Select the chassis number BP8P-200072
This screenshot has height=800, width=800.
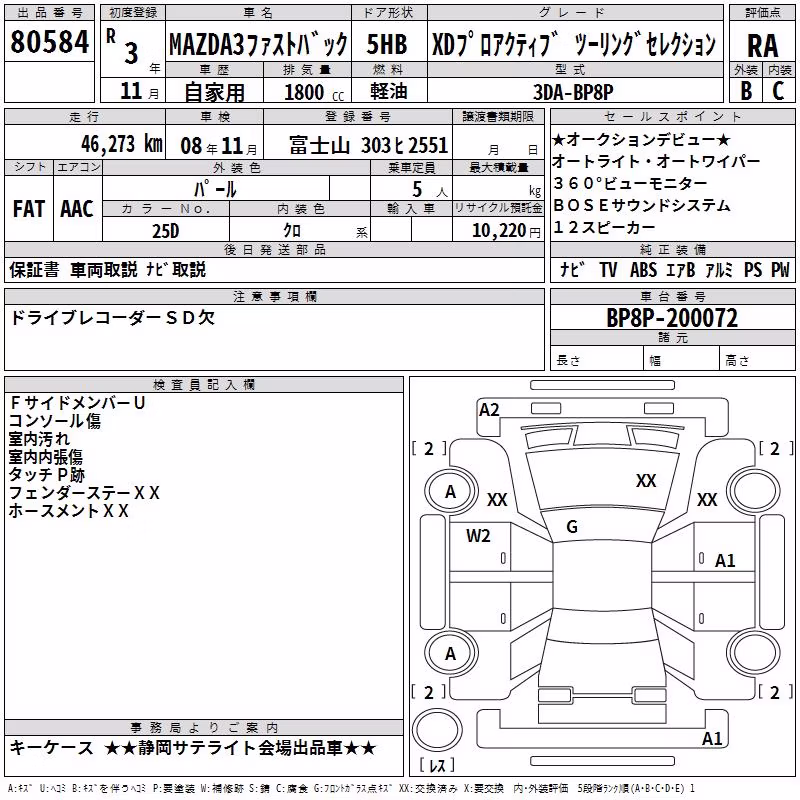click(x=672, y=318)
